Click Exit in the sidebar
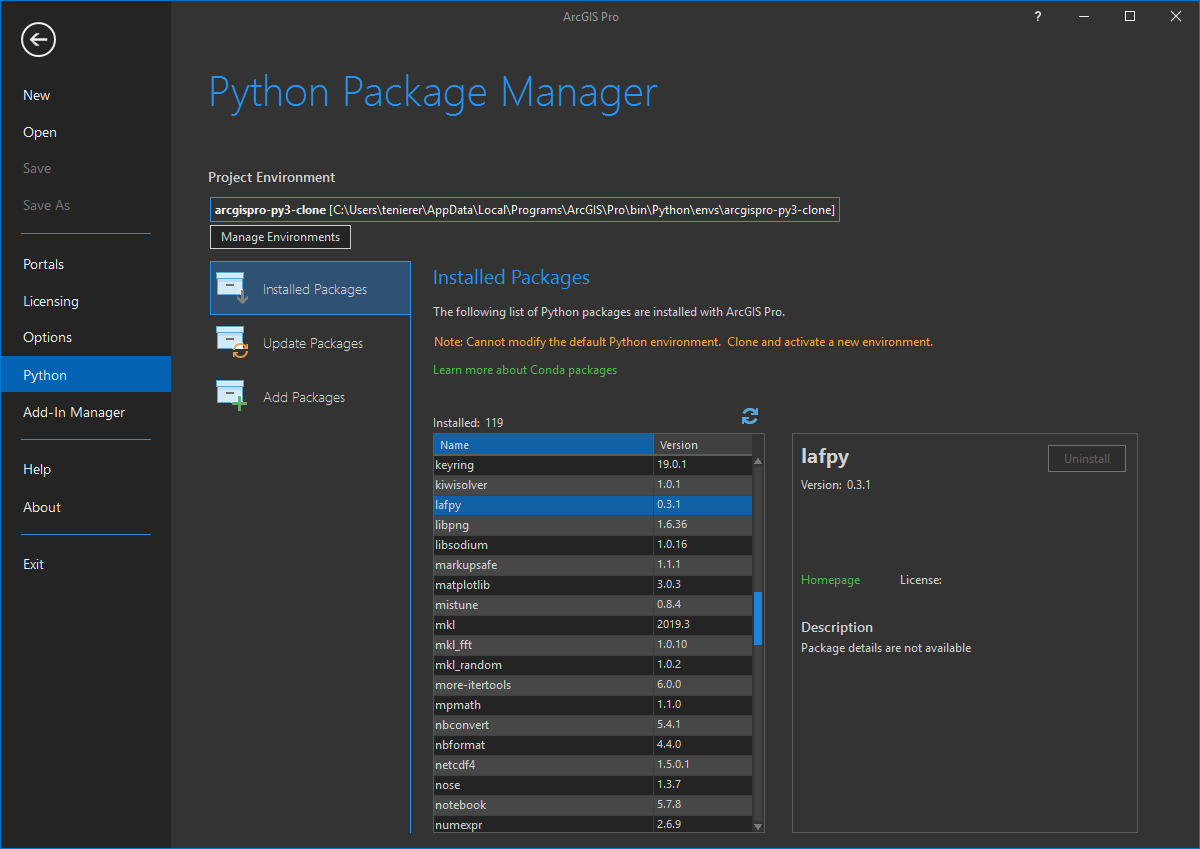This screenshot has width=1200, height=849. (34, 564)
